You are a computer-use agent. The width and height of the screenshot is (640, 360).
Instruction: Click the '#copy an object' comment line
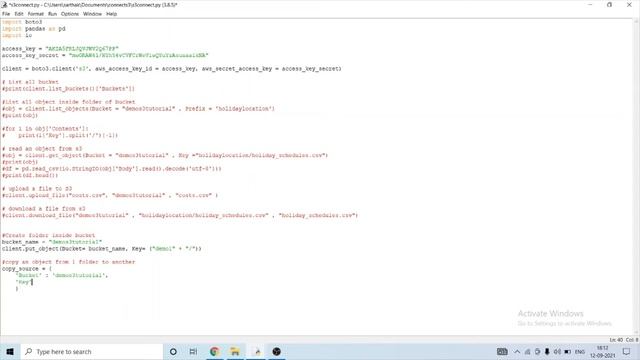pos(68,262)
